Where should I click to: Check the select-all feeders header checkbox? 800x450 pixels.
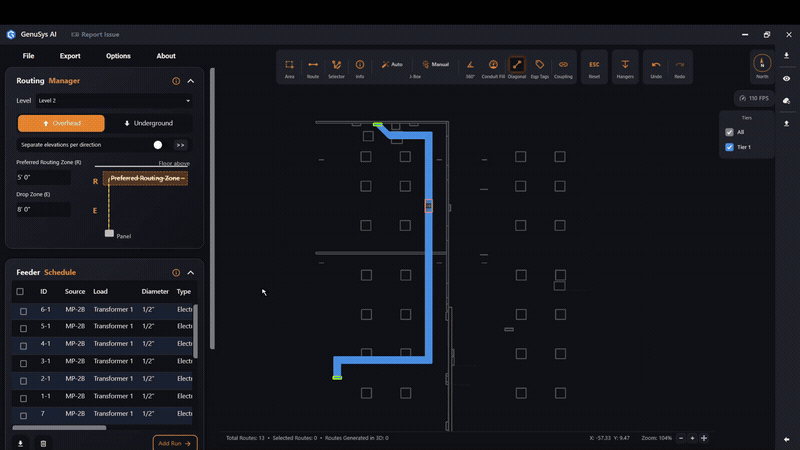click(20, 292)
